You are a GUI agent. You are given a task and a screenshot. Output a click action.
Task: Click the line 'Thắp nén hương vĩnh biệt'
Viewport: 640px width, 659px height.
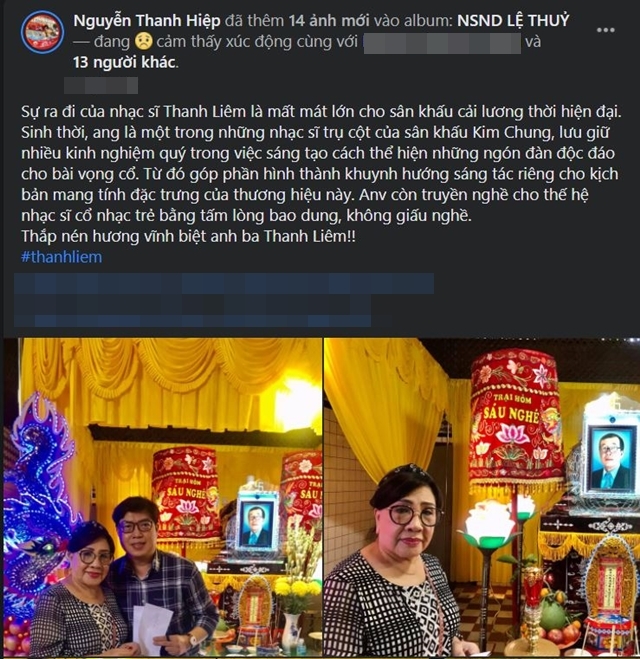(188, 236)
